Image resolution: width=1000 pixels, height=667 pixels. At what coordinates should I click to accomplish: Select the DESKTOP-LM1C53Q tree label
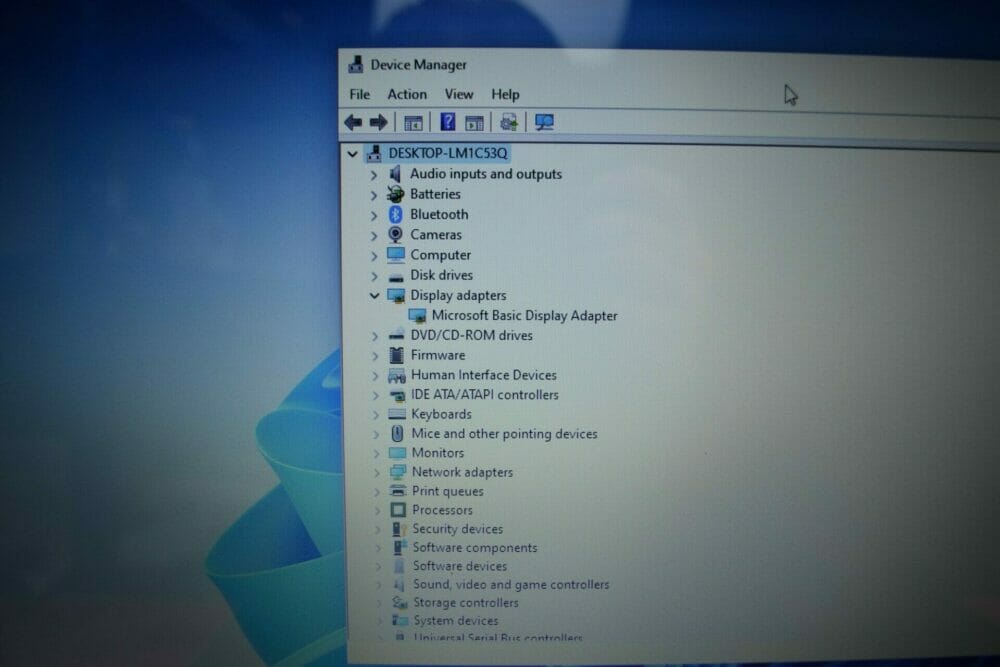(448, 153)
